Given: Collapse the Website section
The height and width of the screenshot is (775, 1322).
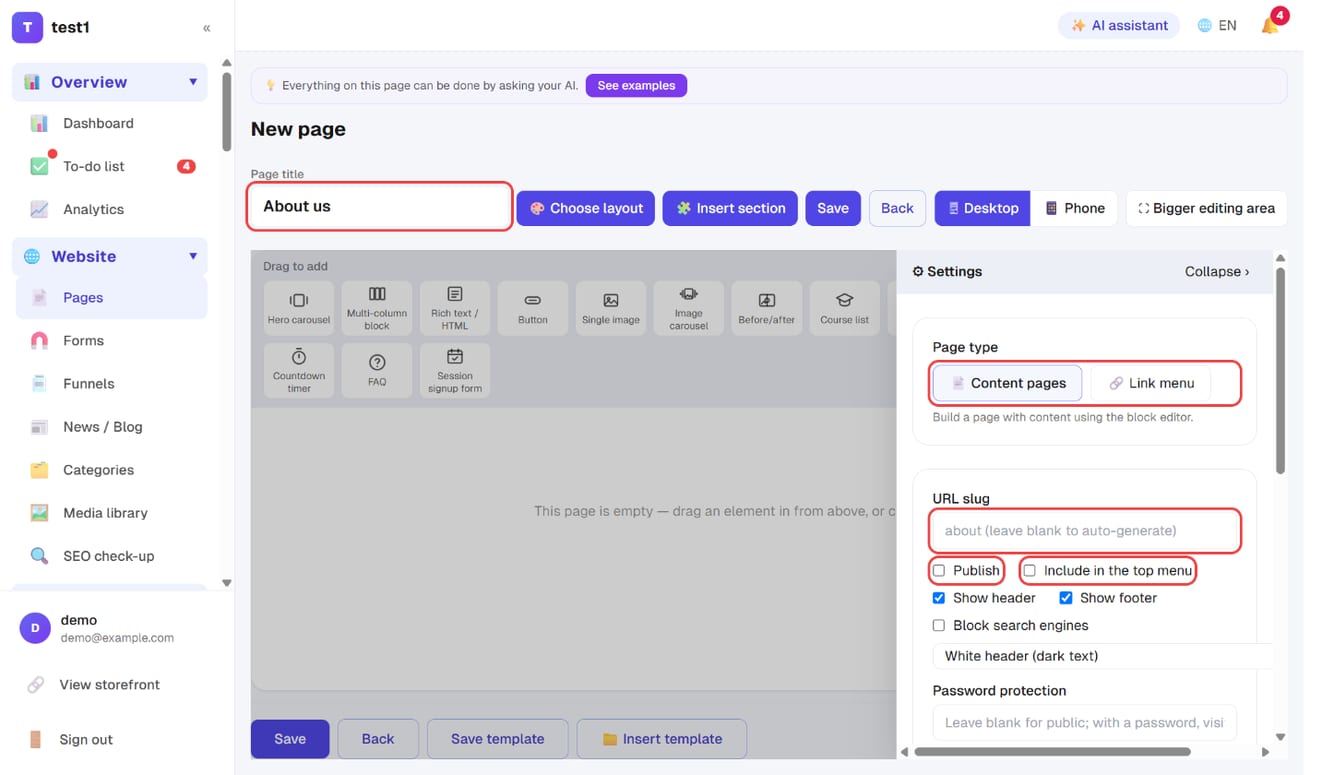Looking at the screenshot, I should coord(193,256).
